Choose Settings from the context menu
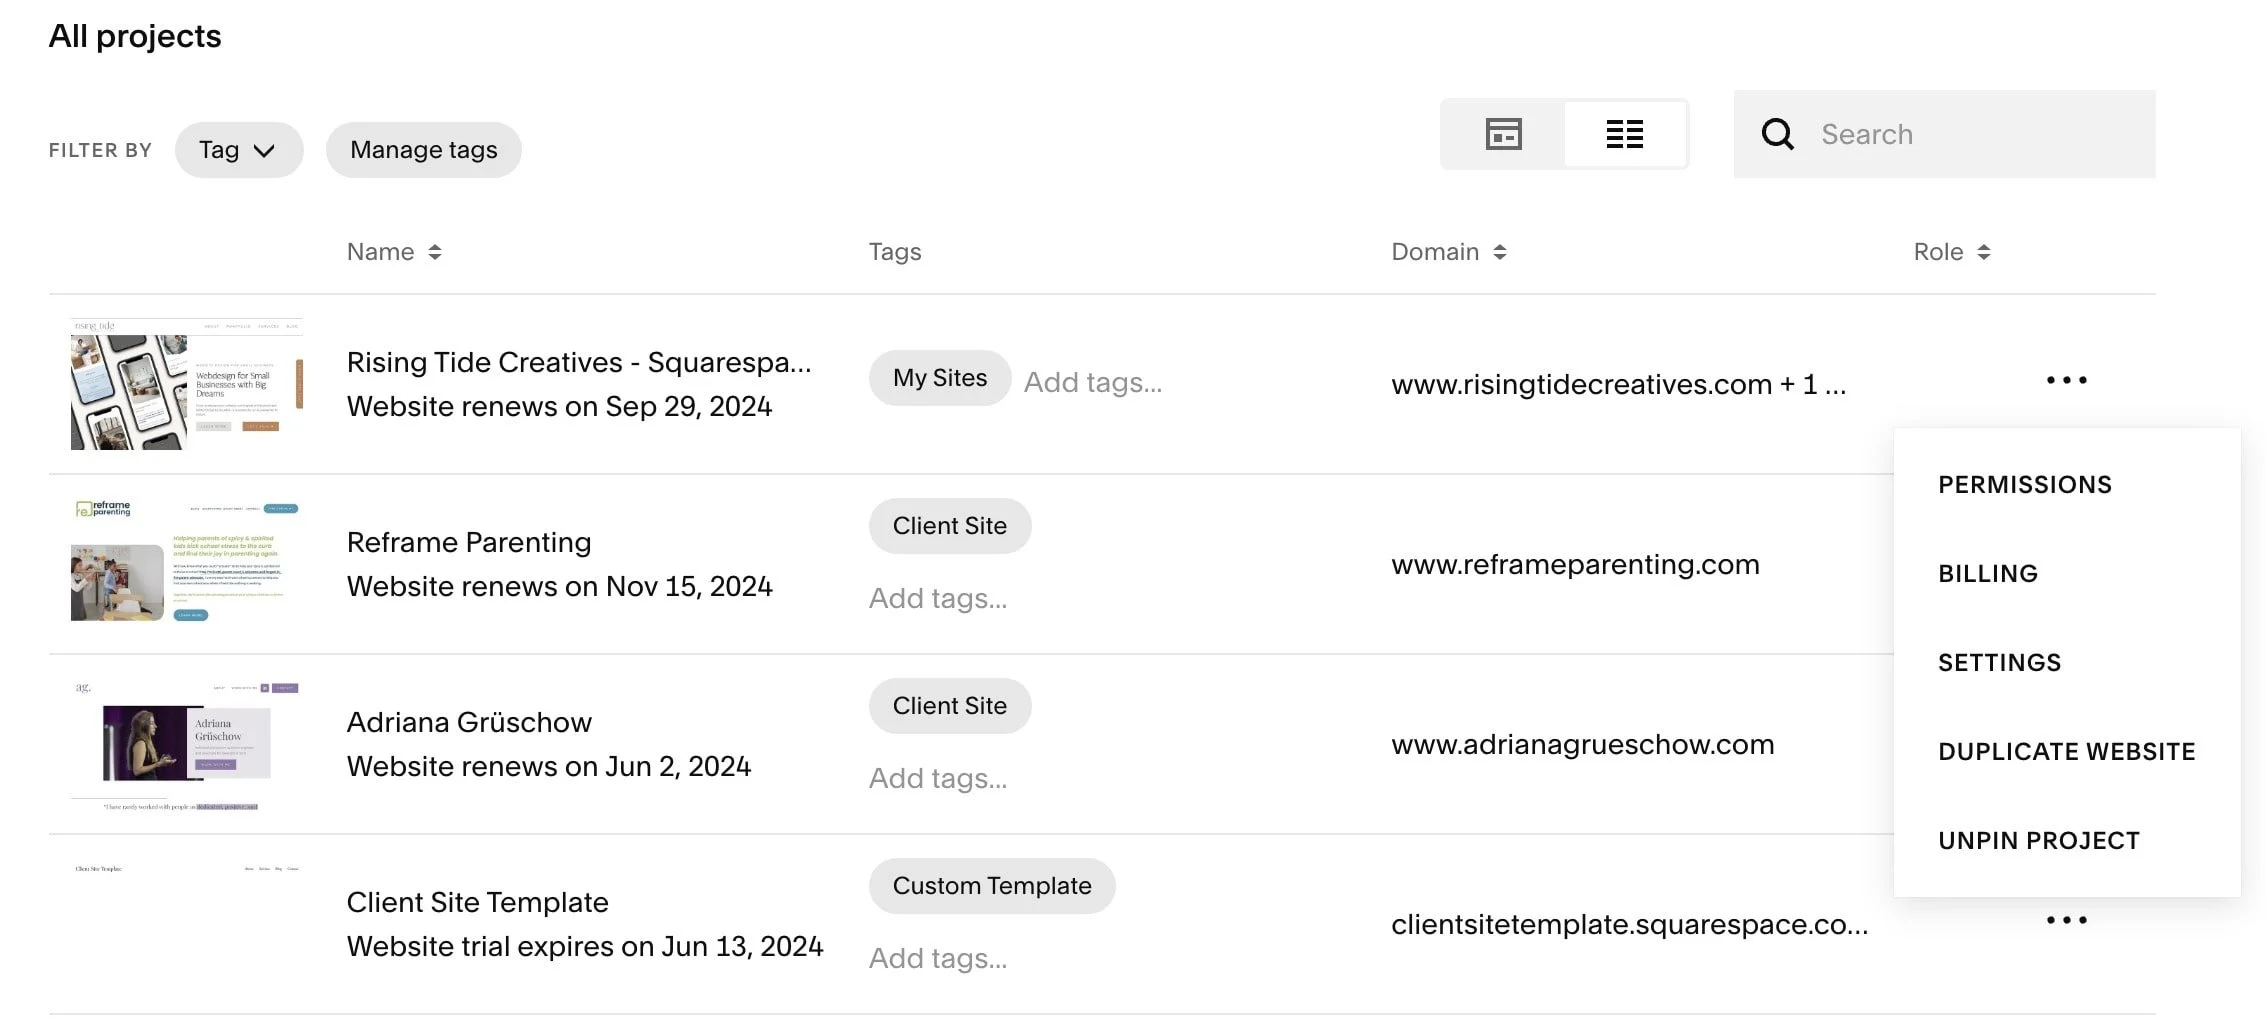This screenshot has width=2266, height=1032. [x=2000, y=663]
